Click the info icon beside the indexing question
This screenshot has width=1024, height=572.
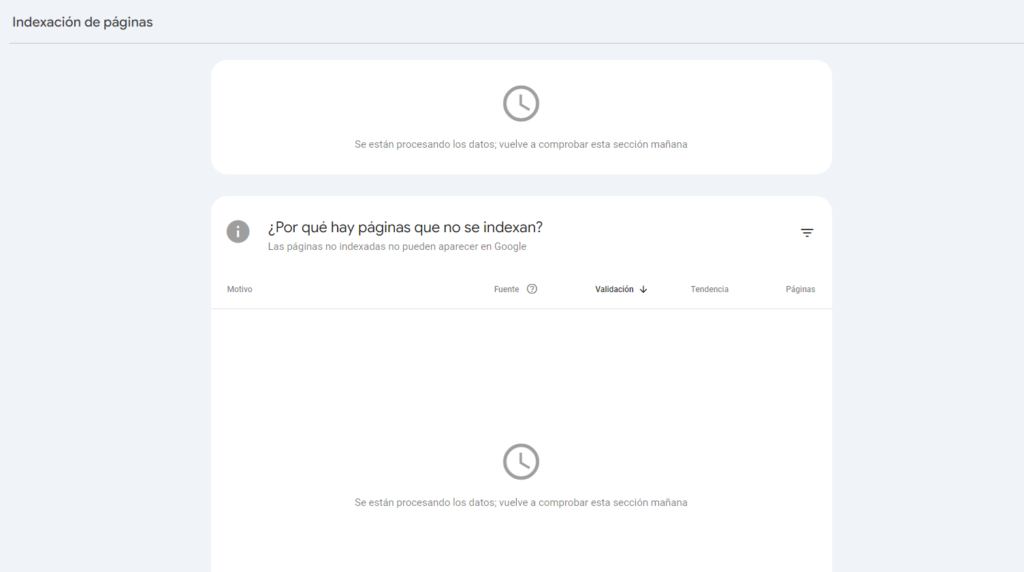click(238, 232)
